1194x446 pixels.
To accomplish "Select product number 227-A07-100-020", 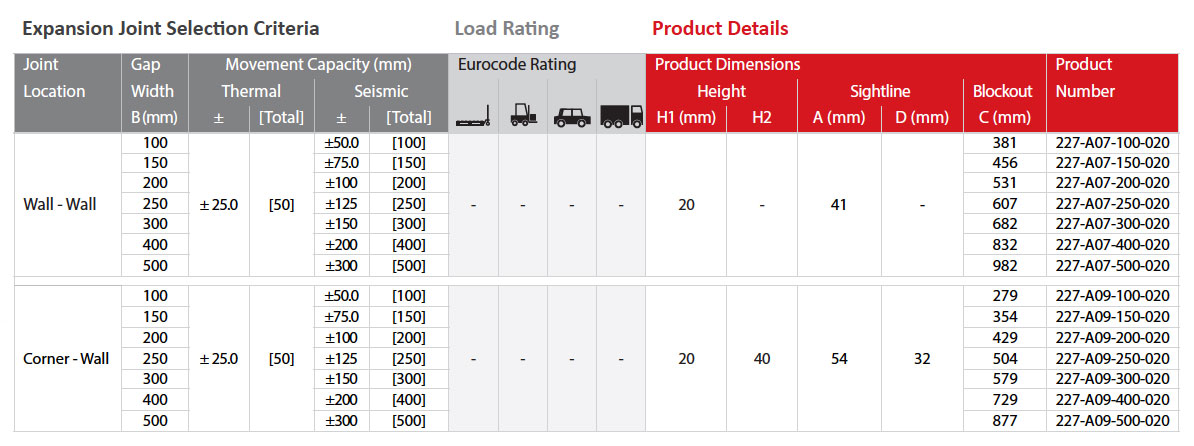I will 1113,143.
